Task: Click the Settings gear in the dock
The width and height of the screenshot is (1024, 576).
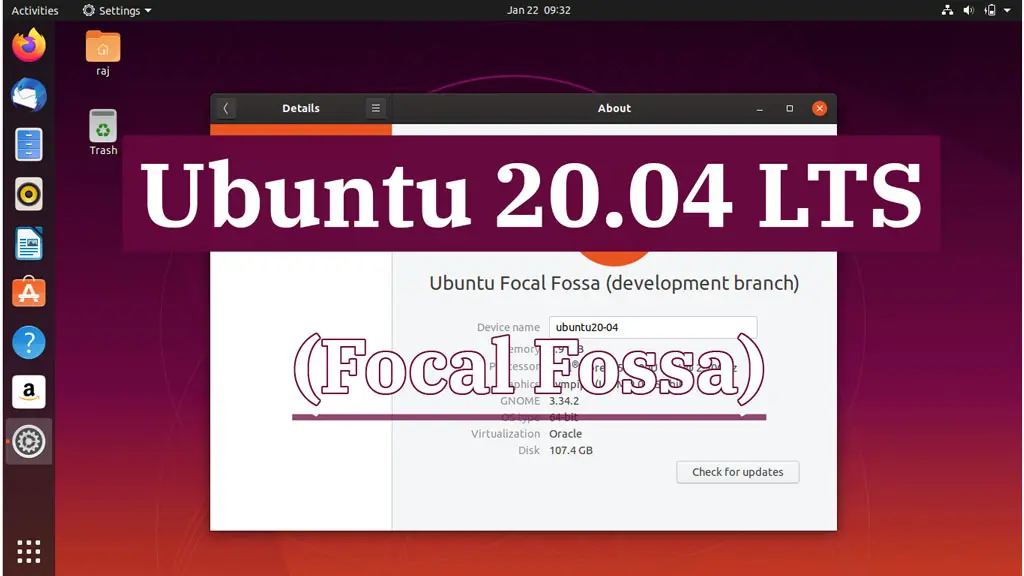Action: pos(29,441)
